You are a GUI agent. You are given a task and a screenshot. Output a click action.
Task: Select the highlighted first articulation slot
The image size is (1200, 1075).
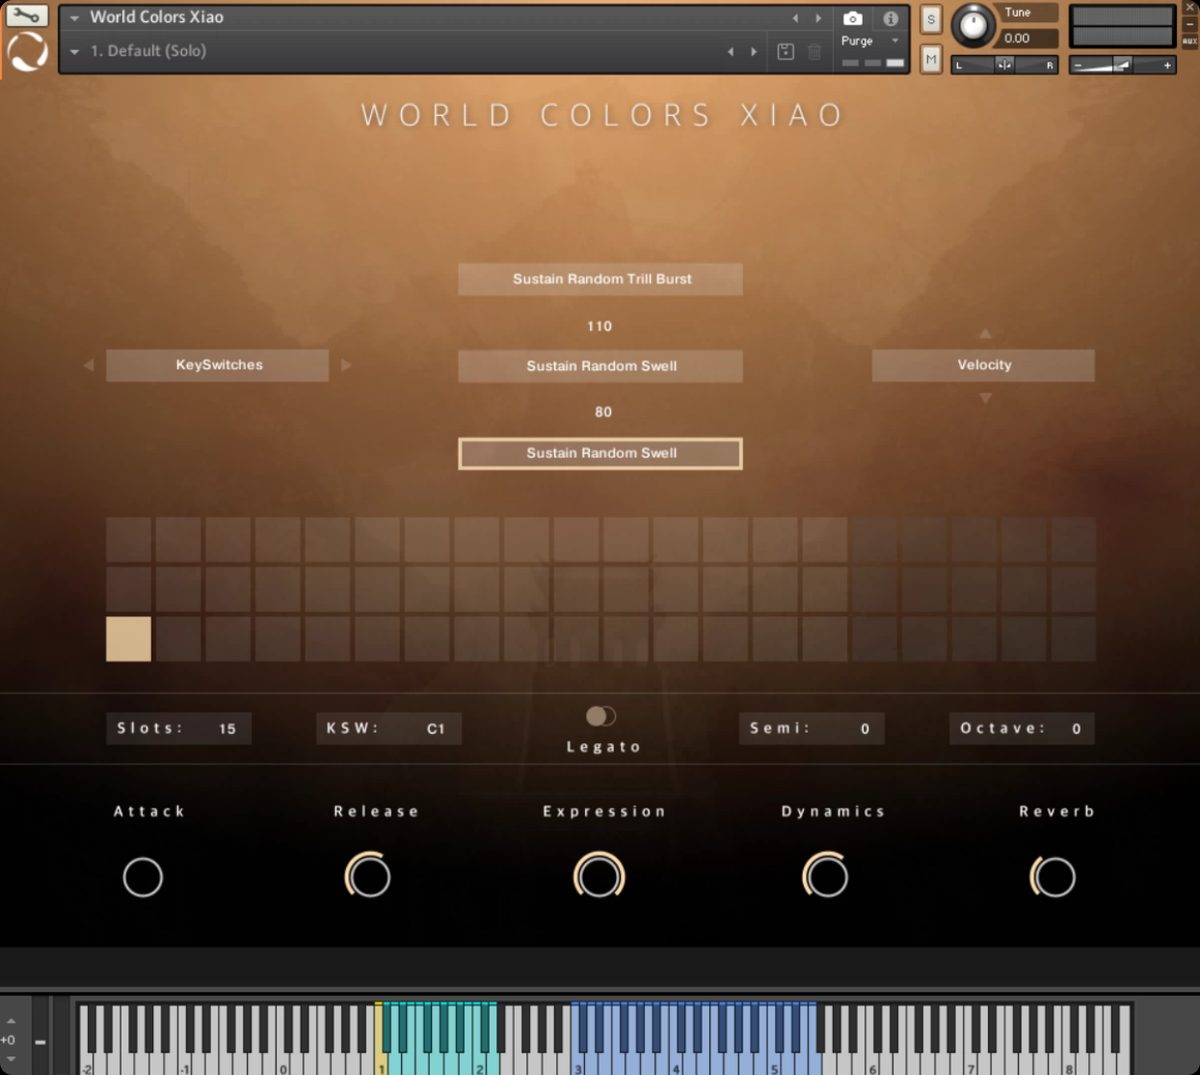[129, 639]
